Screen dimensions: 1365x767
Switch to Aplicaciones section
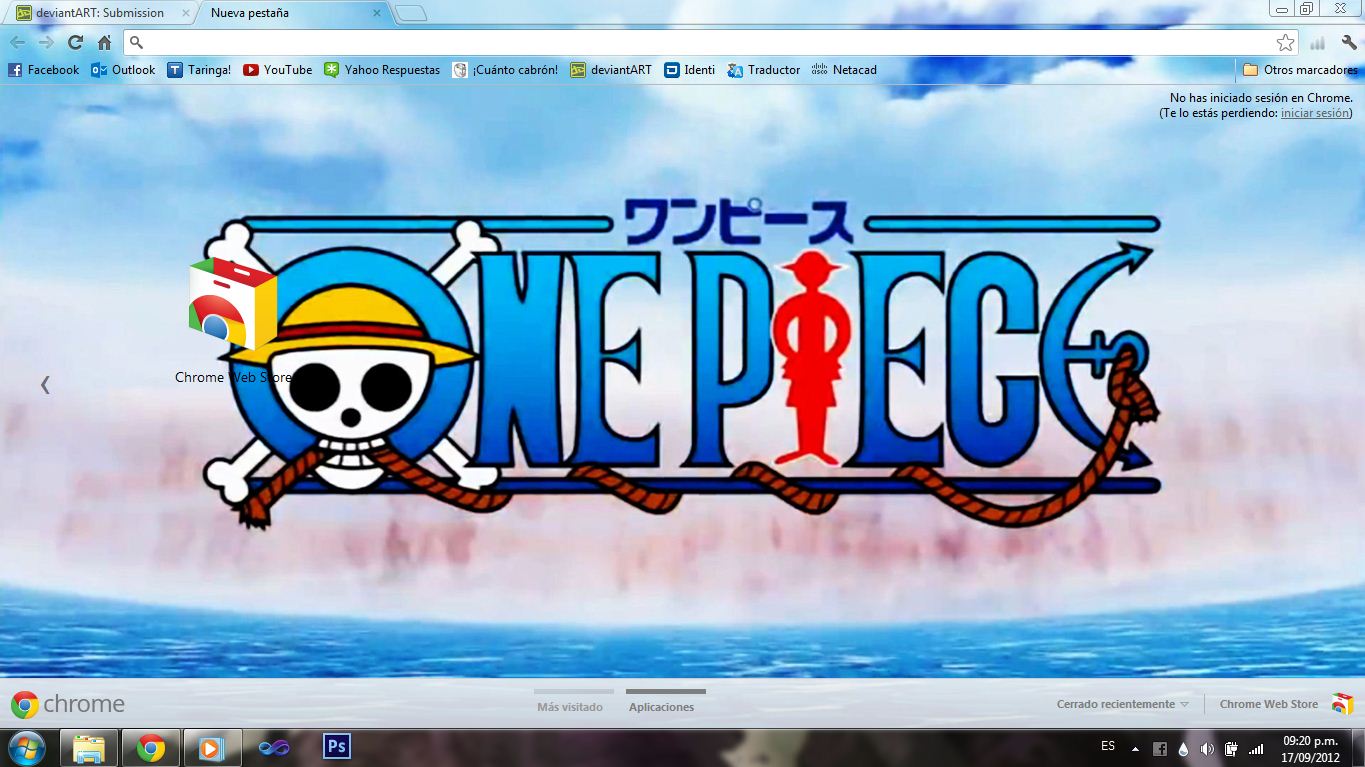point(661,707)
